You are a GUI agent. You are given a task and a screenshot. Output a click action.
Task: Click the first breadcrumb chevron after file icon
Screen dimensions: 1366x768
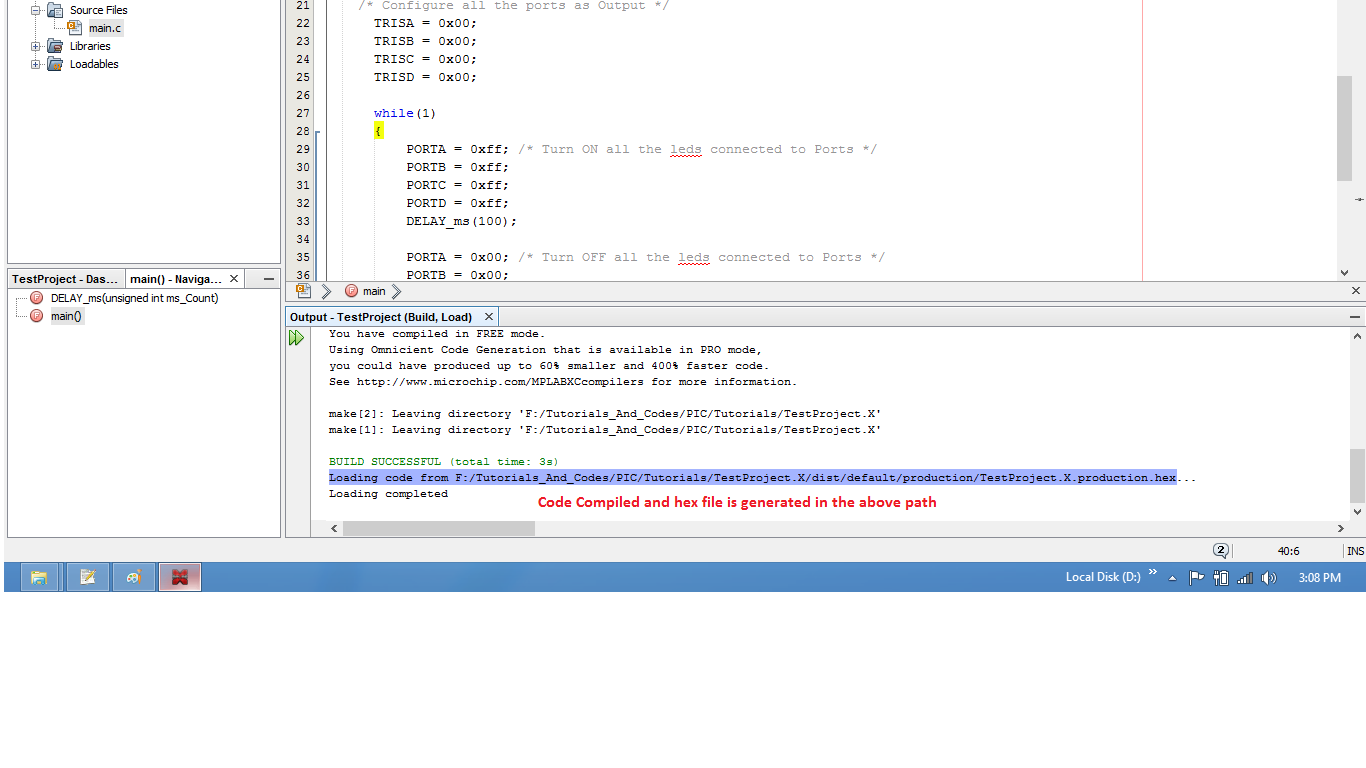pyautogui.click(x=327, y=291)
